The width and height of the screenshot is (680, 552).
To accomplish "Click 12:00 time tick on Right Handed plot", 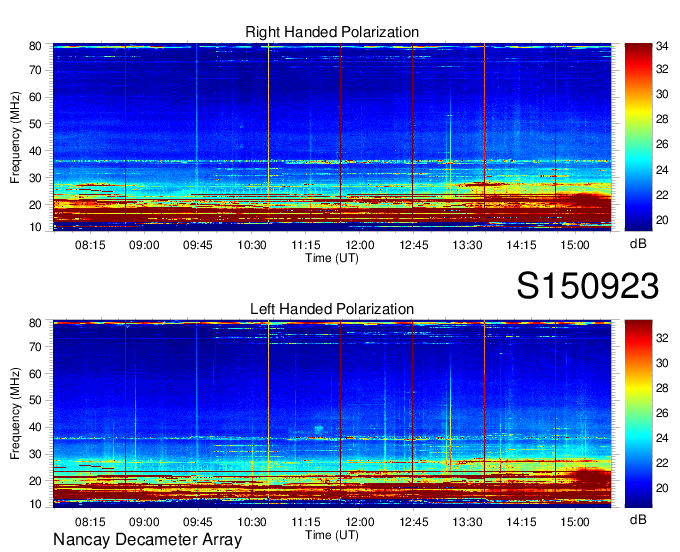I will [360, 245].
